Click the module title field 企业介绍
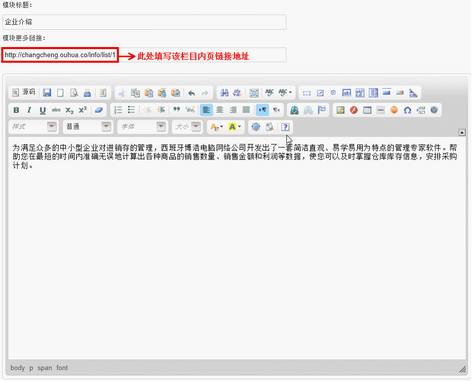This screenshot has height=381, width=472. pyautogui.click(x=144, y=22)
